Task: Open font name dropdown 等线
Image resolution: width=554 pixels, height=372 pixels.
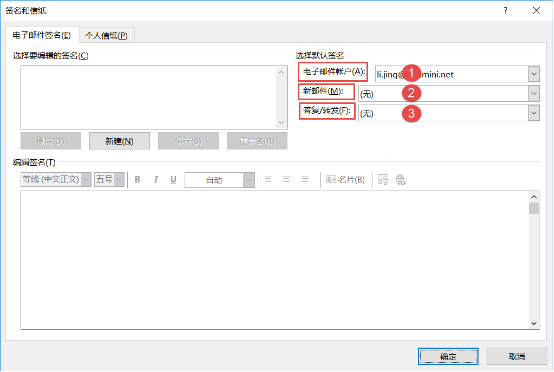Action: click(86, 179)
